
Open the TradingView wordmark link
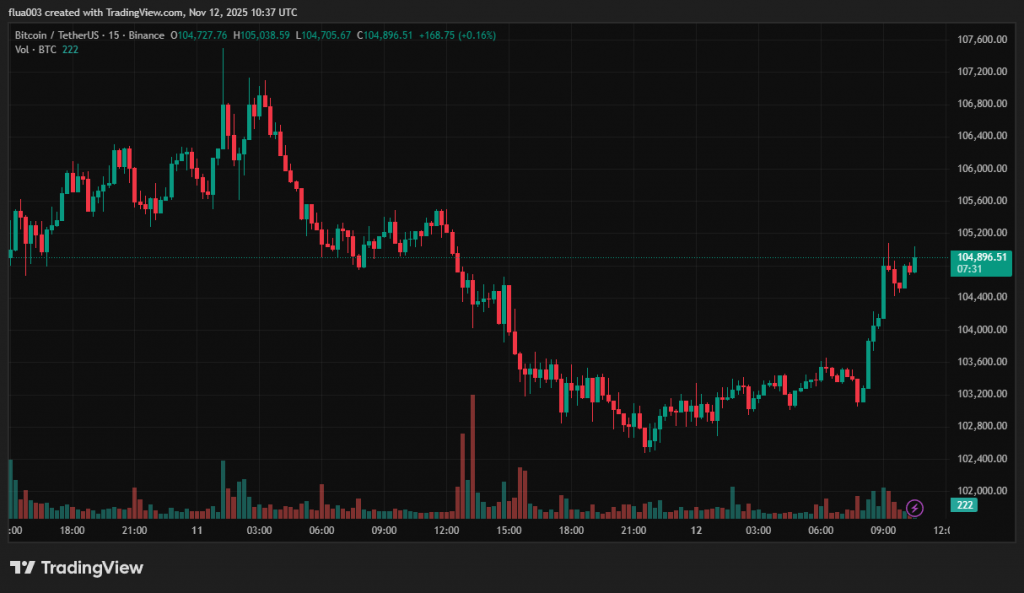click(x=91, y=568)
